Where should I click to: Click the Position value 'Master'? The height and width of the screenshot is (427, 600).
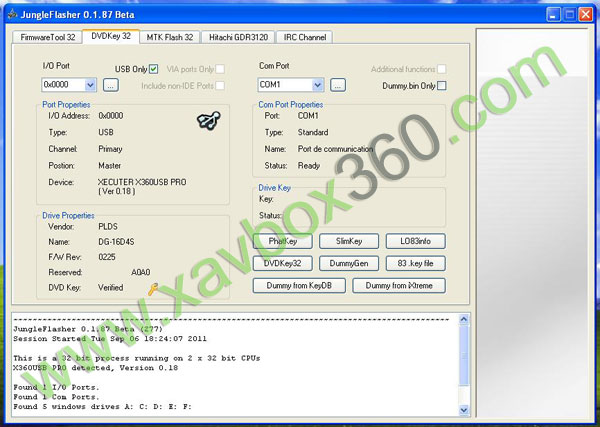(109, 166)
